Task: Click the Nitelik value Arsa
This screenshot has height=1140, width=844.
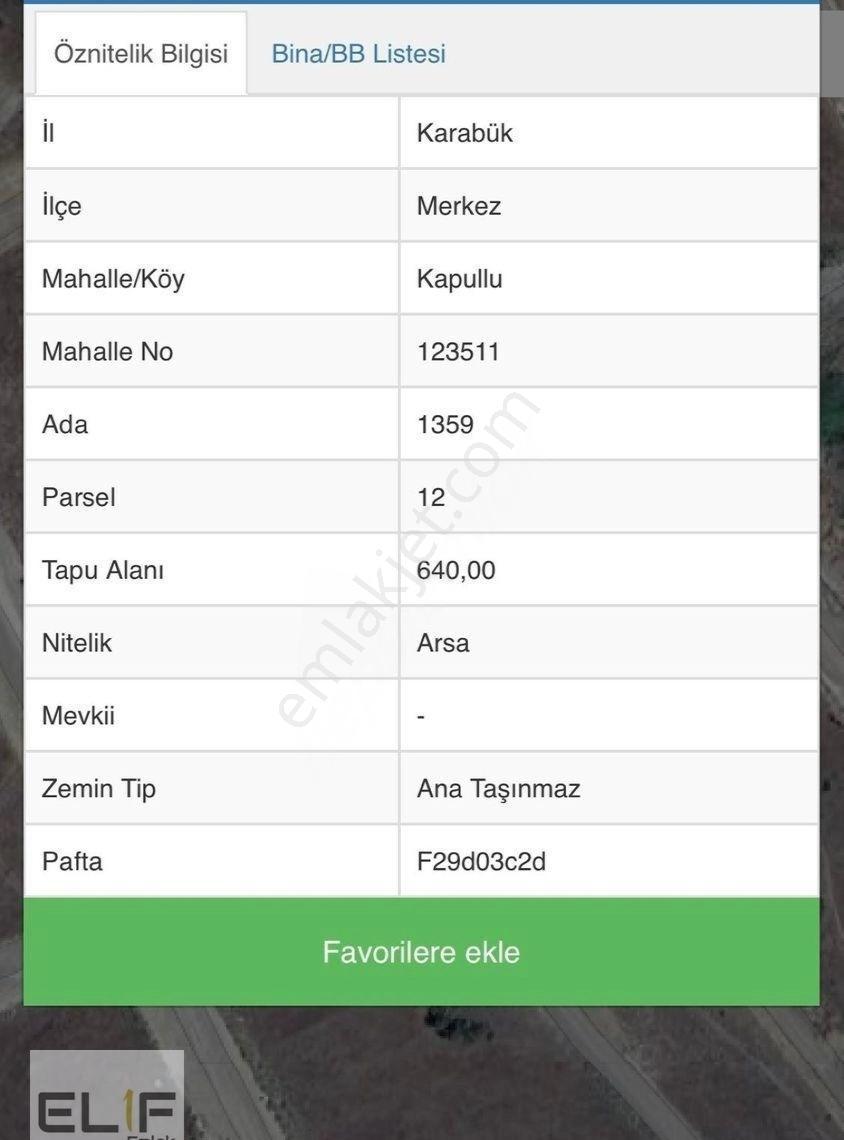Action: coord(443,643)
